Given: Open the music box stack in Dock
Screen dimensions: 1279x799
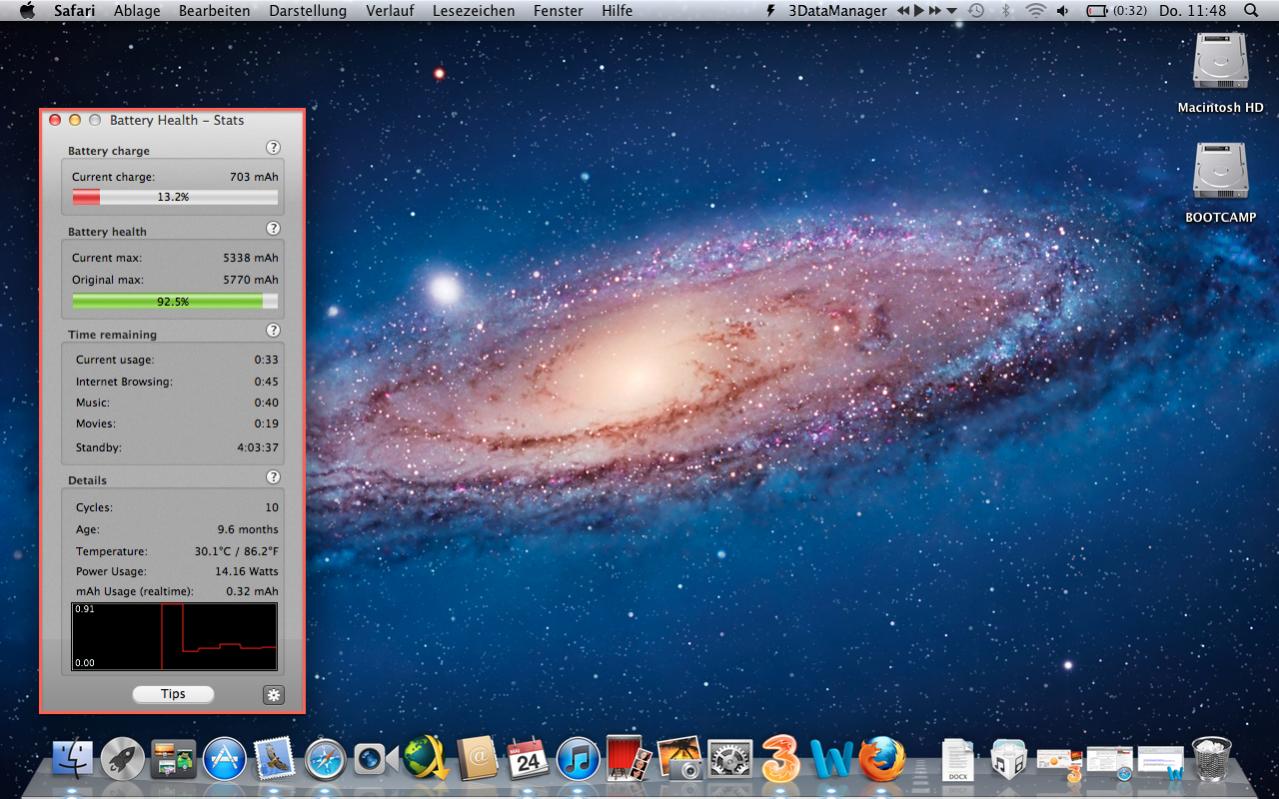Looking at the screenshot, I should 1009,760.
